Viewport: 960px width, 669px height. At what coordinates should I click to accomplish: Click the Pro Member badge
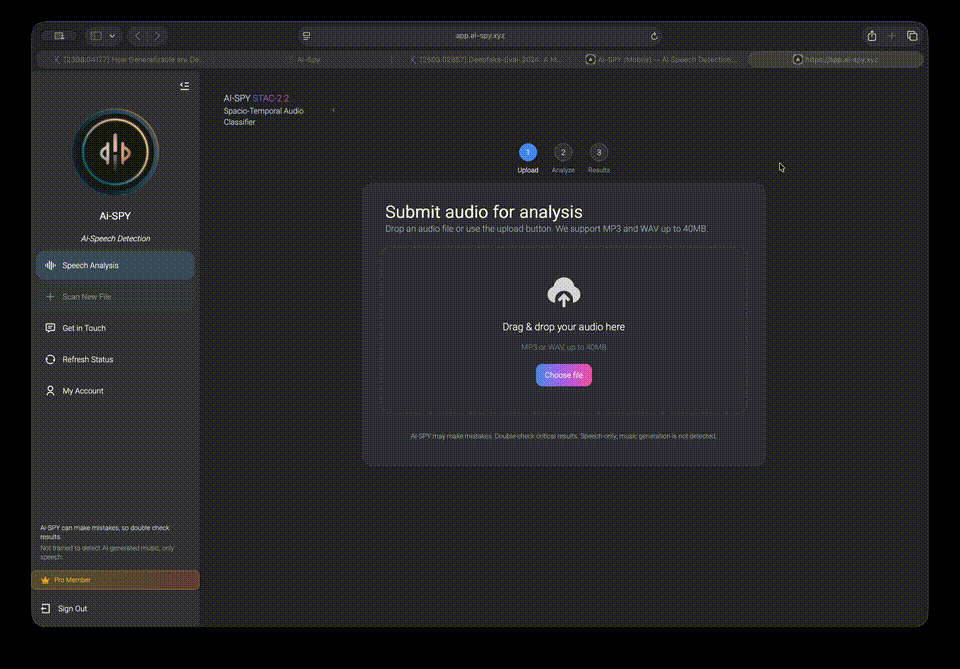[x=115, y=580]
